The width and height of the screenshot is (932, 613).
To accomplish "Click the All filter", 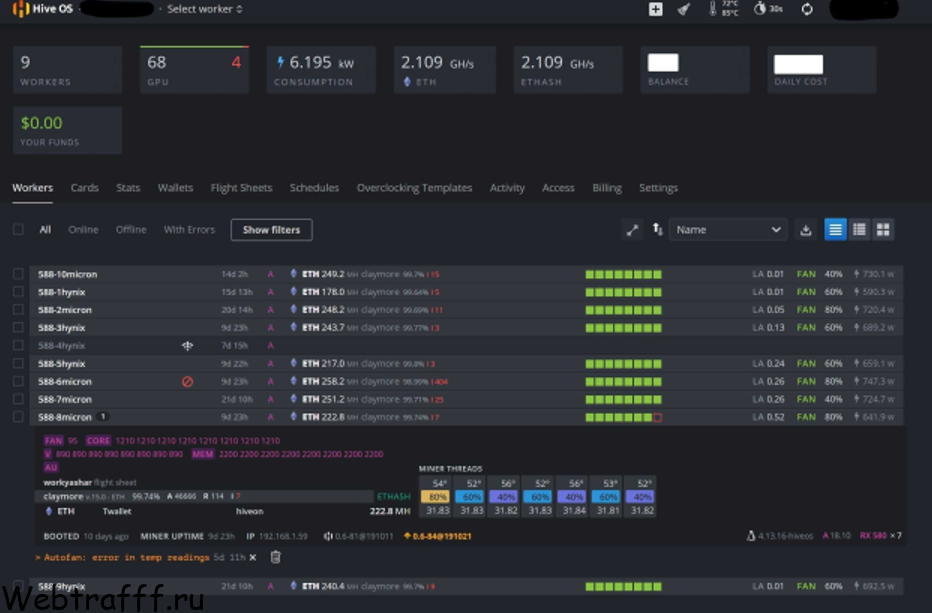I will tap(45, 230).
